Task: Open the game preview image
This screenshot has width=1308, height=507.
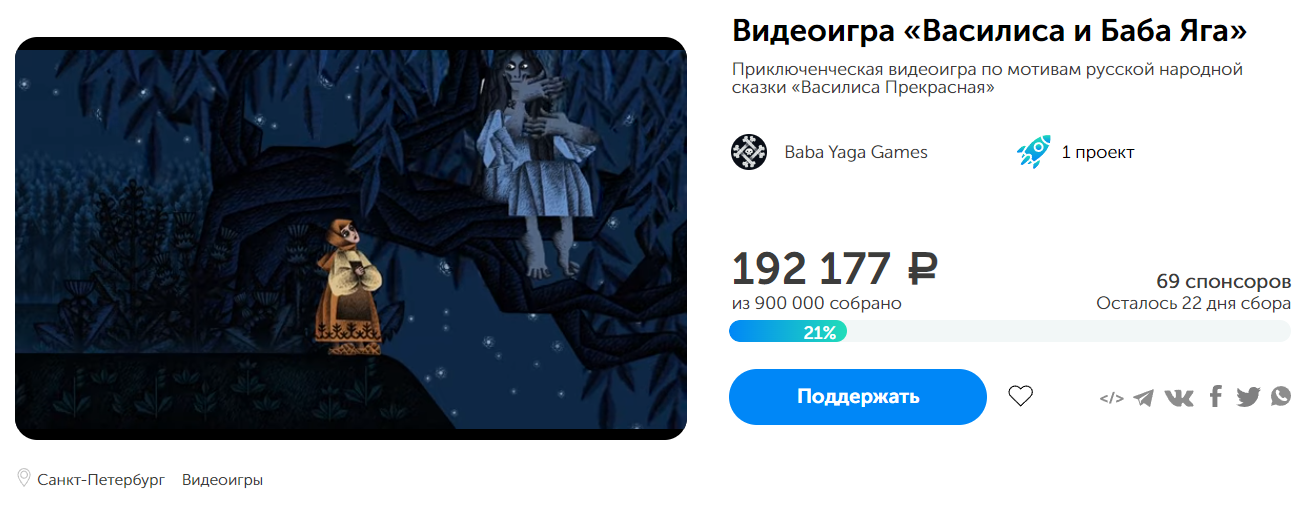Action: (351, 238)
